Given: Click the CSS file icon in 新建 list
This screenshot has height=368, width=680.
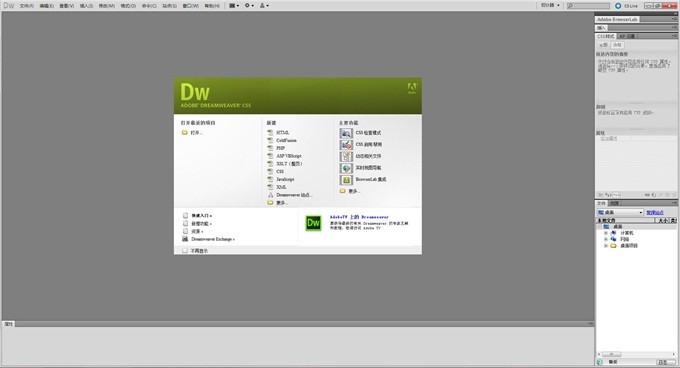Looking at the screenshot, I should [x=270, y=172].
